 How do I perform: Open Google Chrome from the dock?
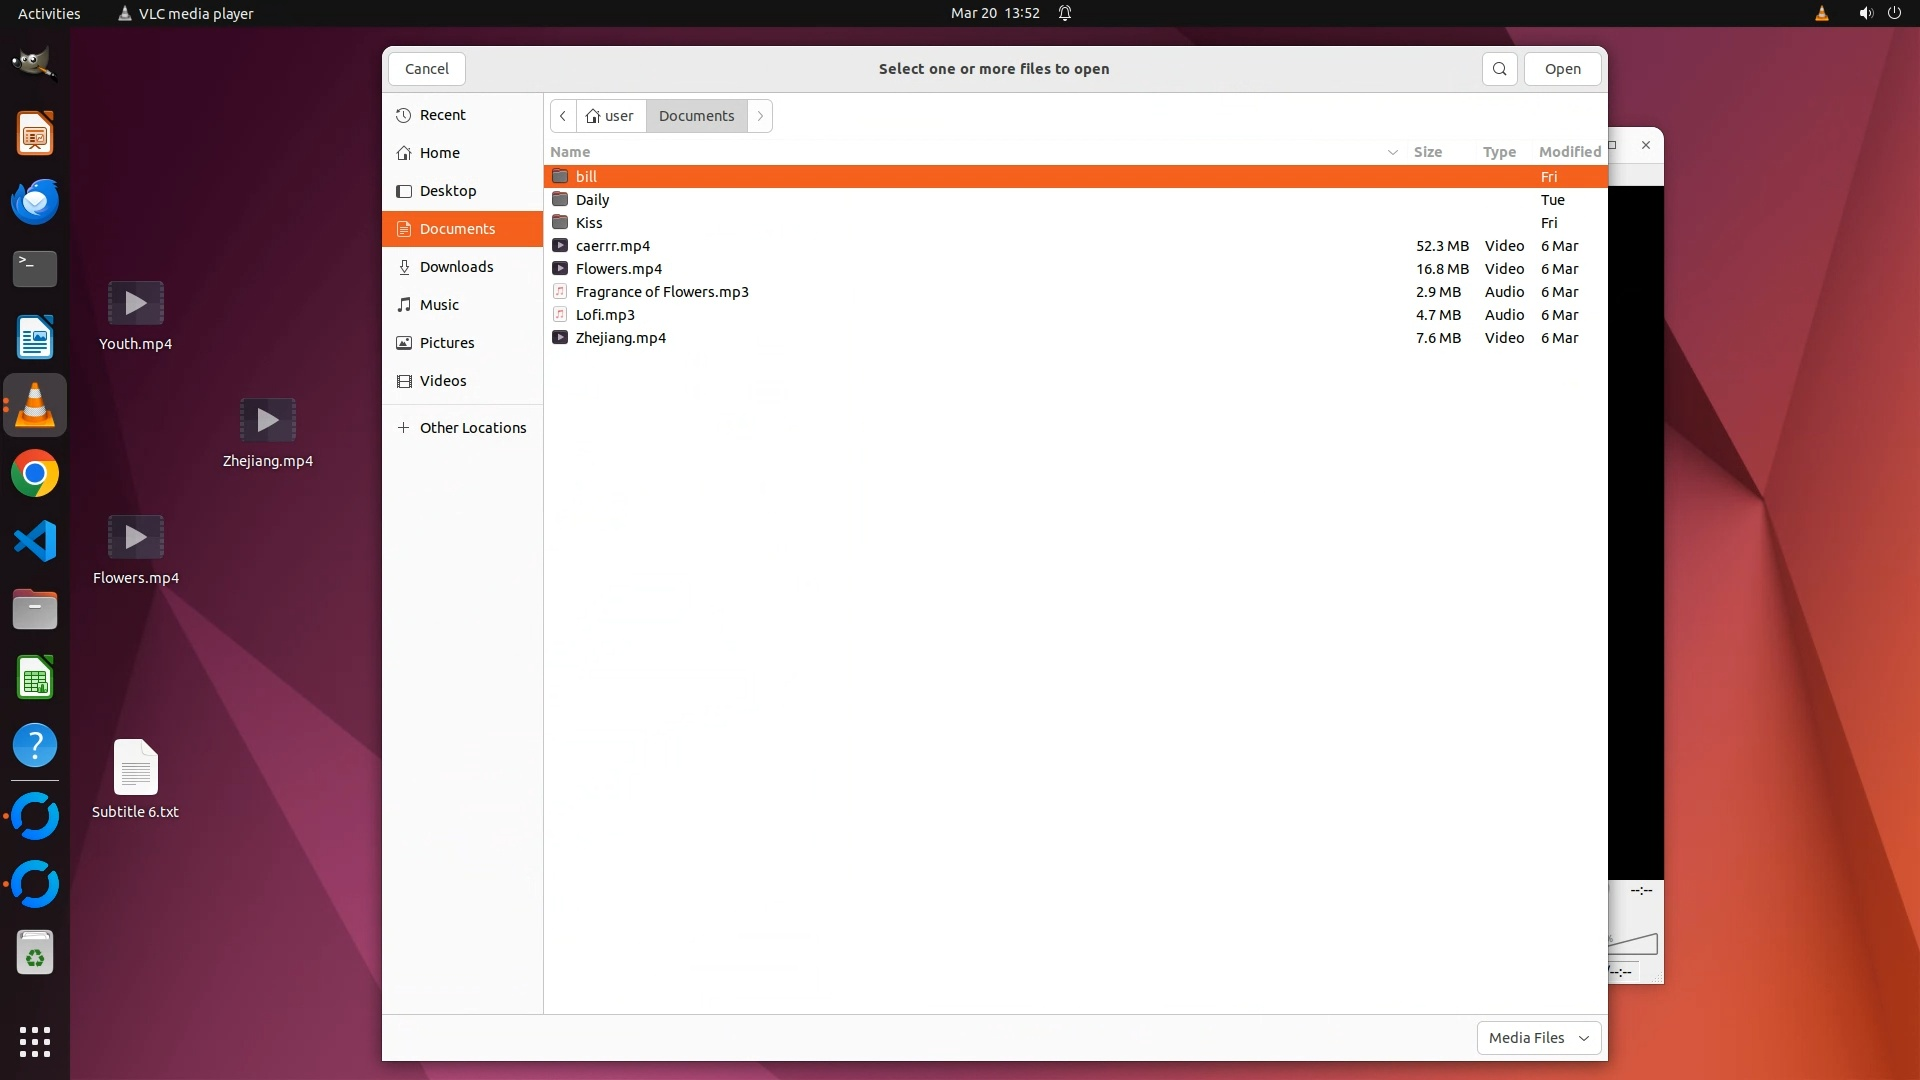[35, 474]
